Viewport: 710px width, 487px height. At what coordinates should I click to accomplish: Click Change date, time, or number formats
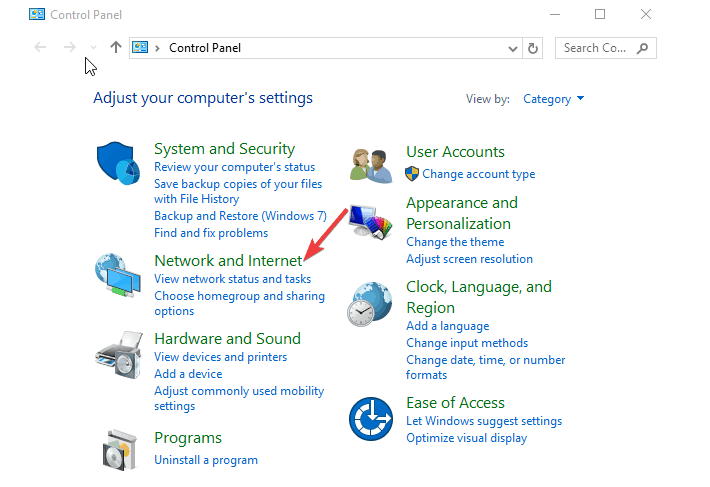pos(486,367)
